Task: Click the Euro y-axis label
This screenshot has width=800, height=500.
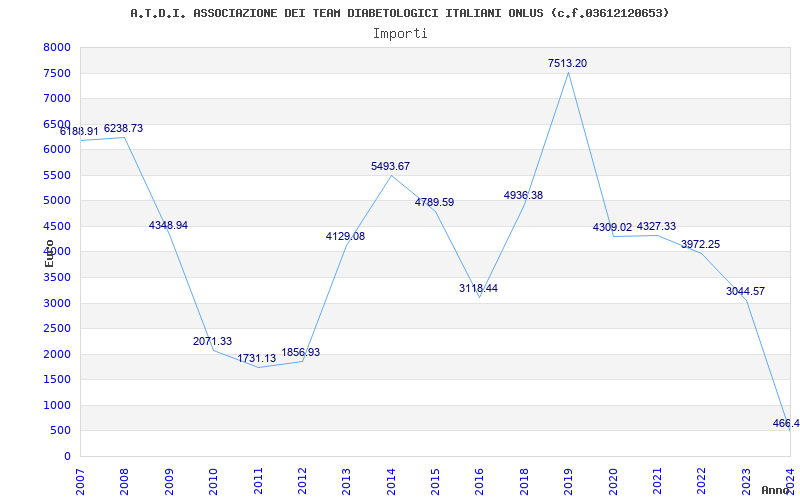Action: point(49,253)
